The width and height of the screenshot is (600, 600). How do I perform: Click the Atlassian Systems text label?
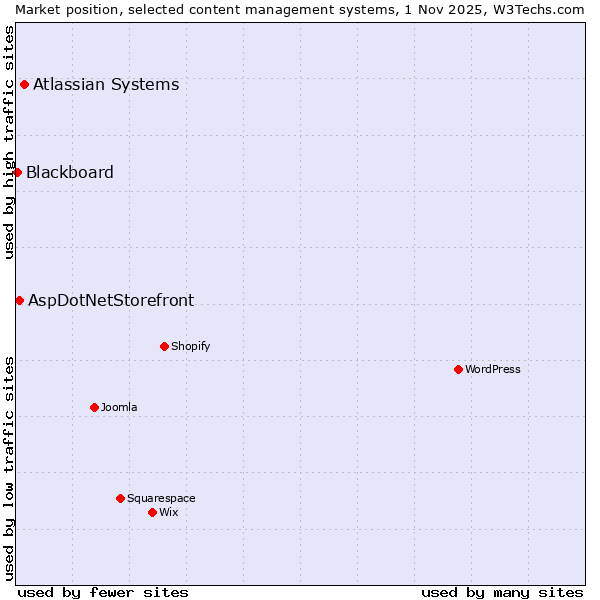click(106, 84)
